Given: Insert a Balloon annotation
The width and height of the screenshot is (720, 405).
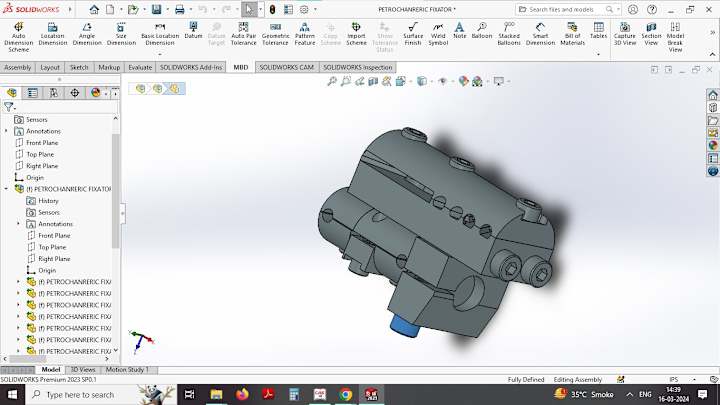Looking at the screenshot, I should click(482, 30).
